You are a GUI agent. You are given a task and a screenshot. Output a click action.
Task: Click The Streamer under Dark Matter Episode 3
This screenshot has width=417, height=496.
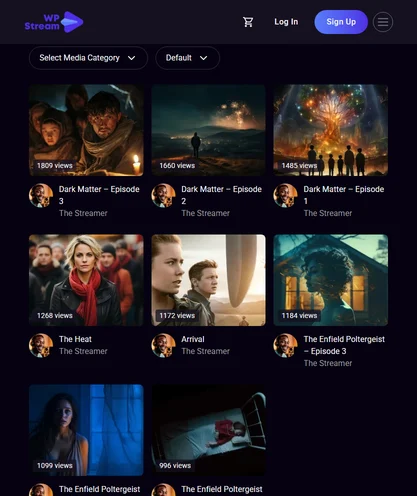coord(83,213)
